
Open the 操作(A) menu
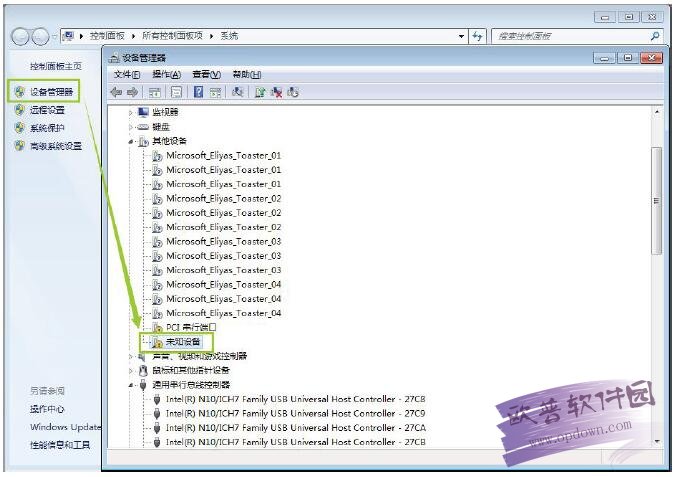(167, 74)
